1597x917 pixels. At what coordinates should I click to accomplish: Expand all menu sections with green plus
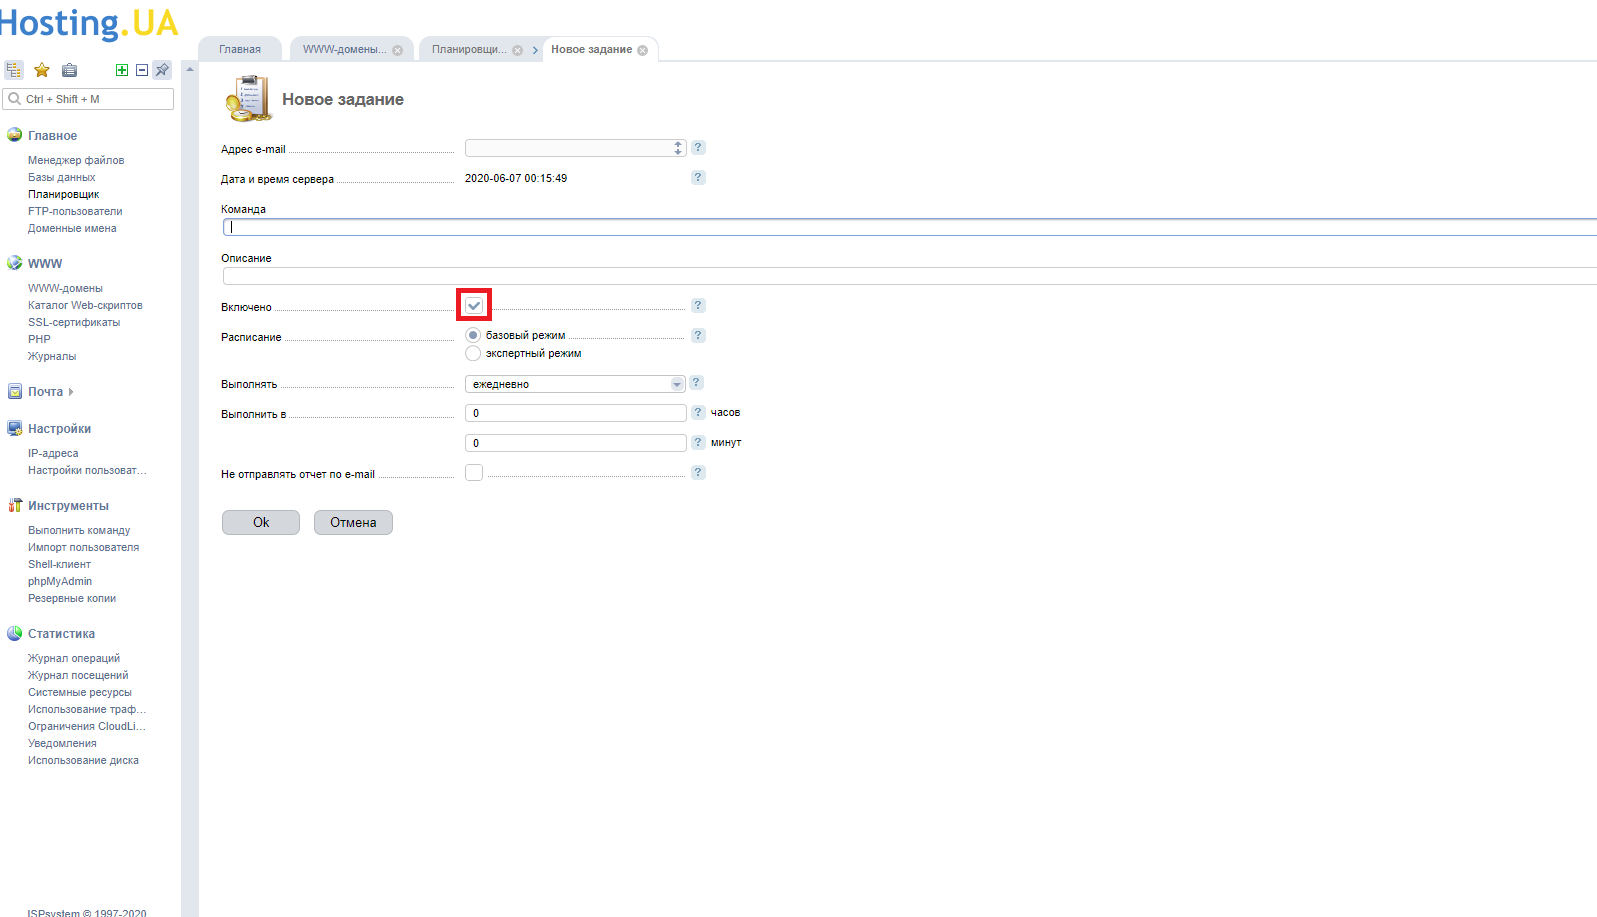[122, 70]
